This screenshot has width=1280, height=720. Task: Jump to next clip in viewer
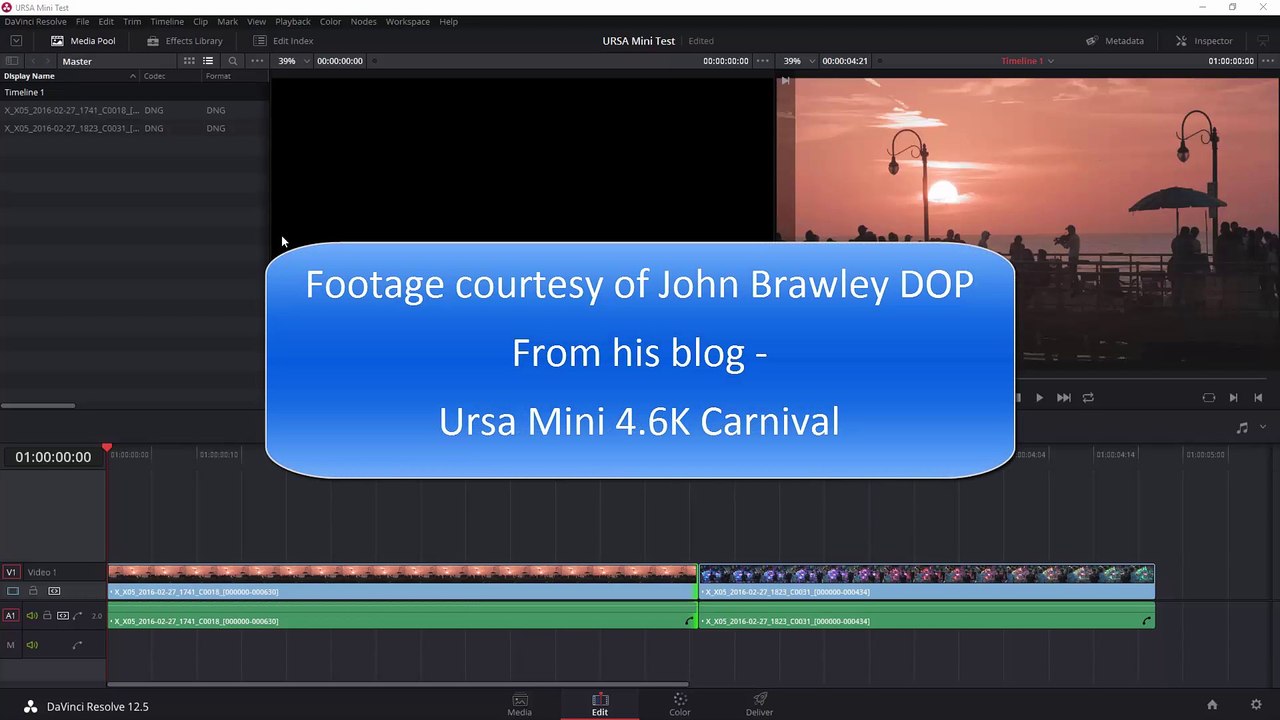point(1063,397)
